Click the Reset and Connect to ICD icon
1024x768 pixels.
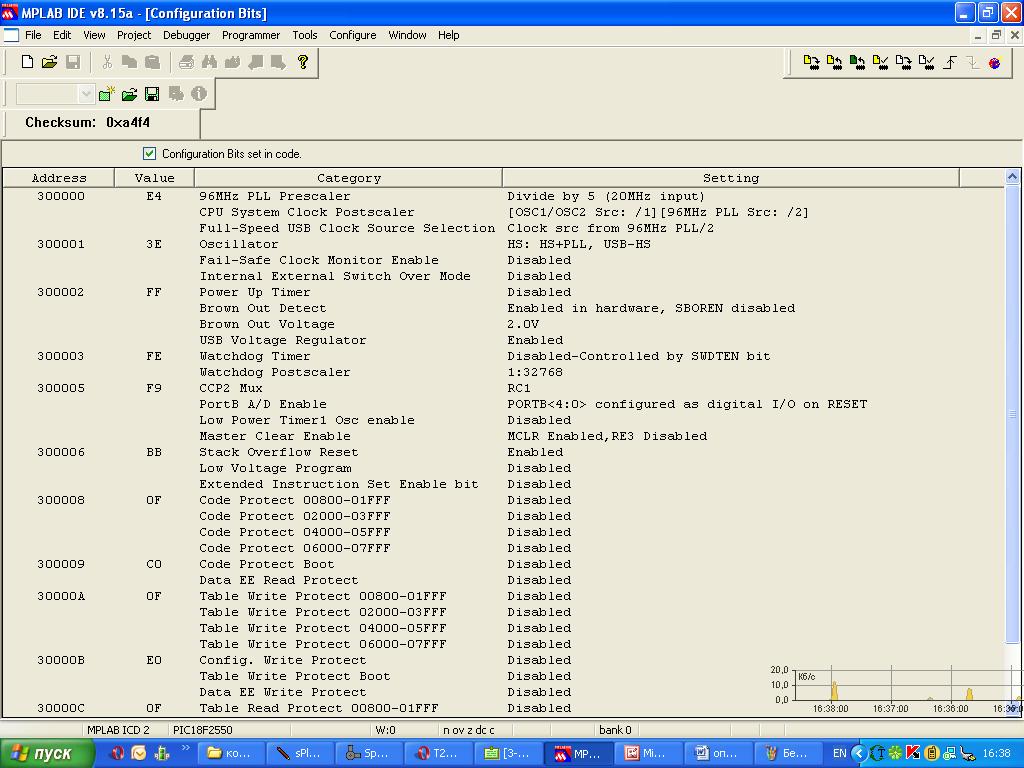click(994, 62)
